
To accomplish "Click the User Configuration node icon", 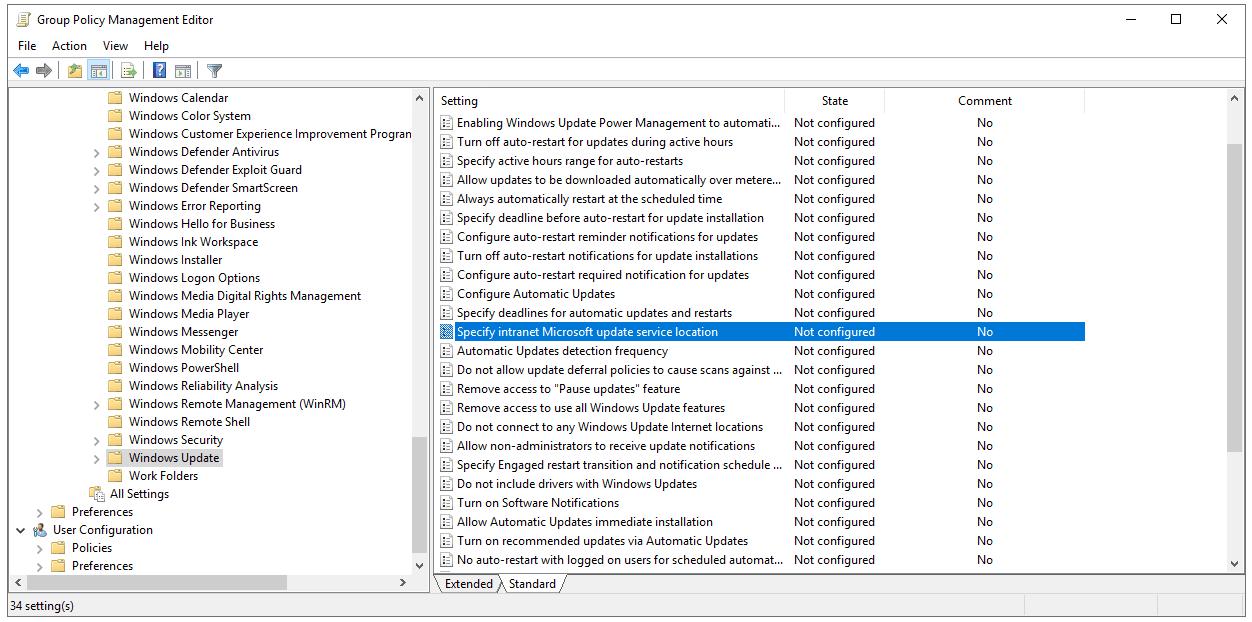I will click(x=40, y=530).
